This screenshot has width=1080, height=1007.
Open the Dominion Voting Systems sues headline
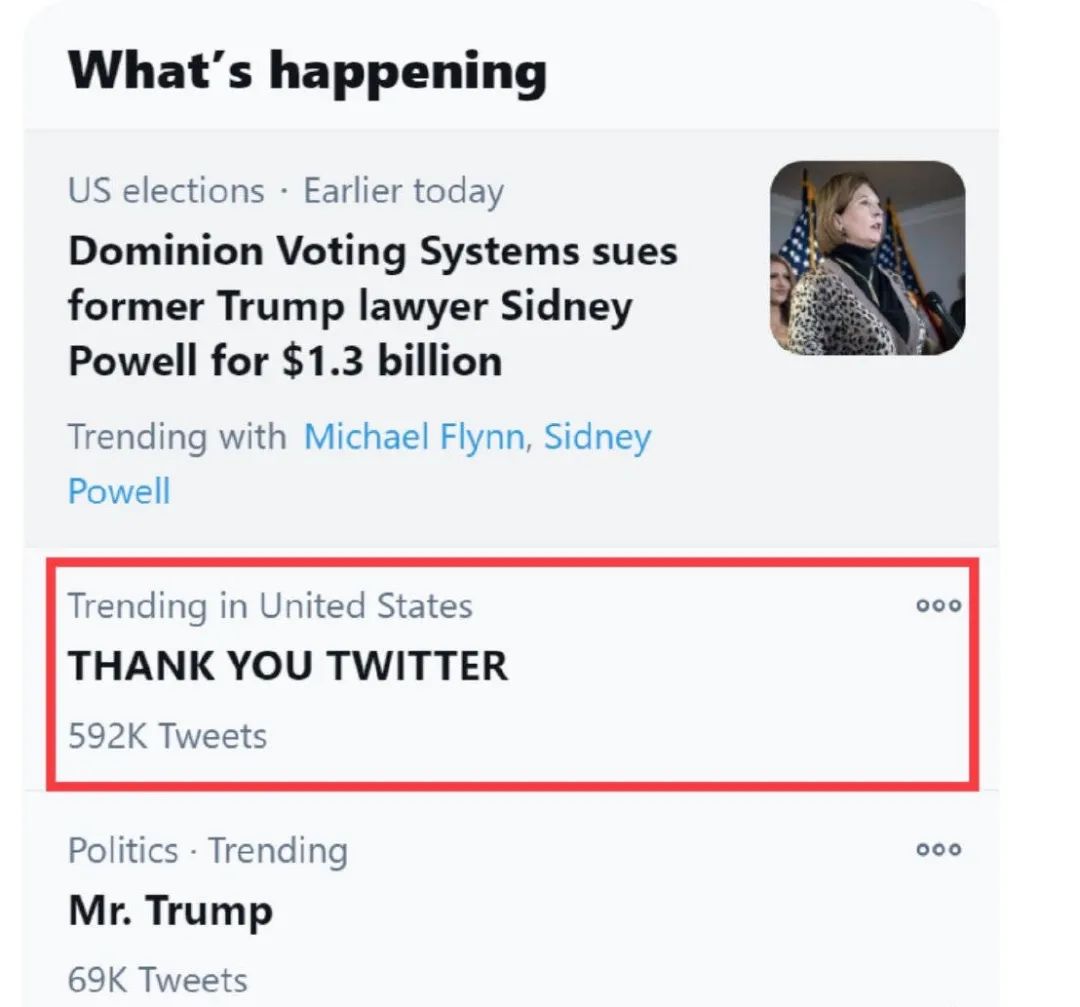point(372,252)
